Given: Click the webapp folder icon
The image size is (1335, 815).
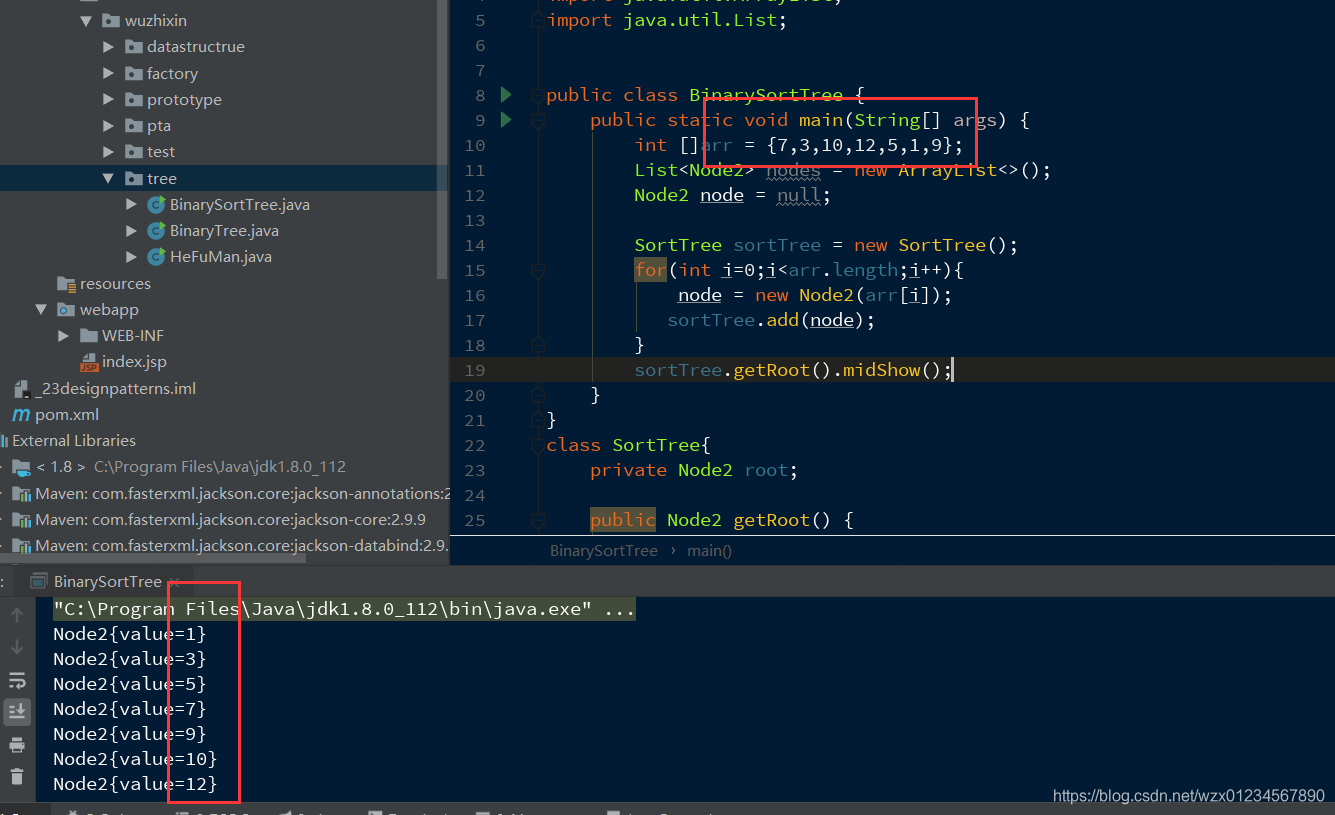Looking at the screenshot, I should tap(65, 310).
